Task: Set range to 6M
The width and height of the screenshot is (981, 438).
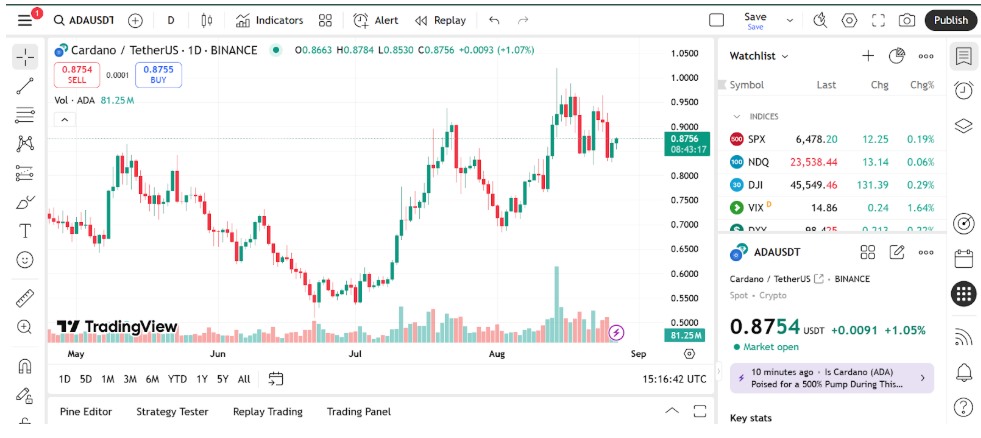Action: pyautogui.click(x=152, y=379)
